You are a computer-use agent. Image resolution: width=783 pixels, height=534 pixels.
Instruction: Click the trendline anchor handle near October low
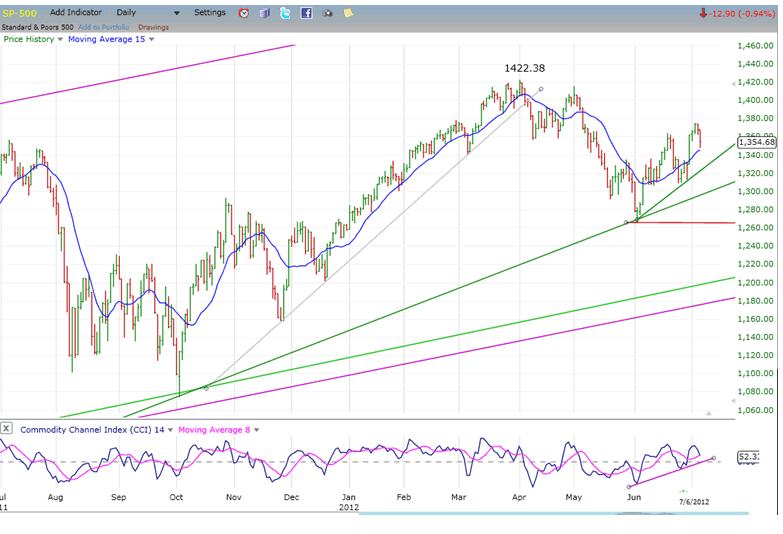[x=206, y=388]
